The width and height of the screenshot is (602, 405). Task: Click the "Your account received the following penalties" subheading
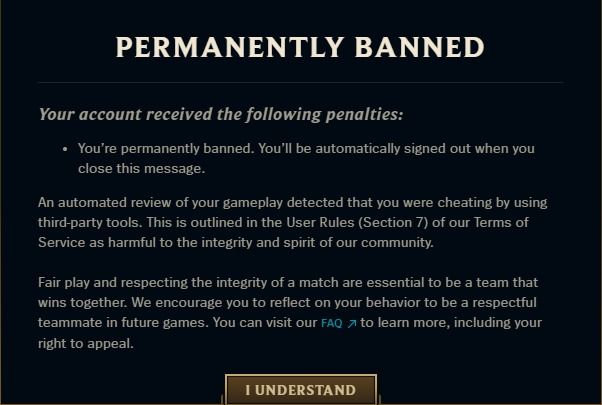click(220, 114)
